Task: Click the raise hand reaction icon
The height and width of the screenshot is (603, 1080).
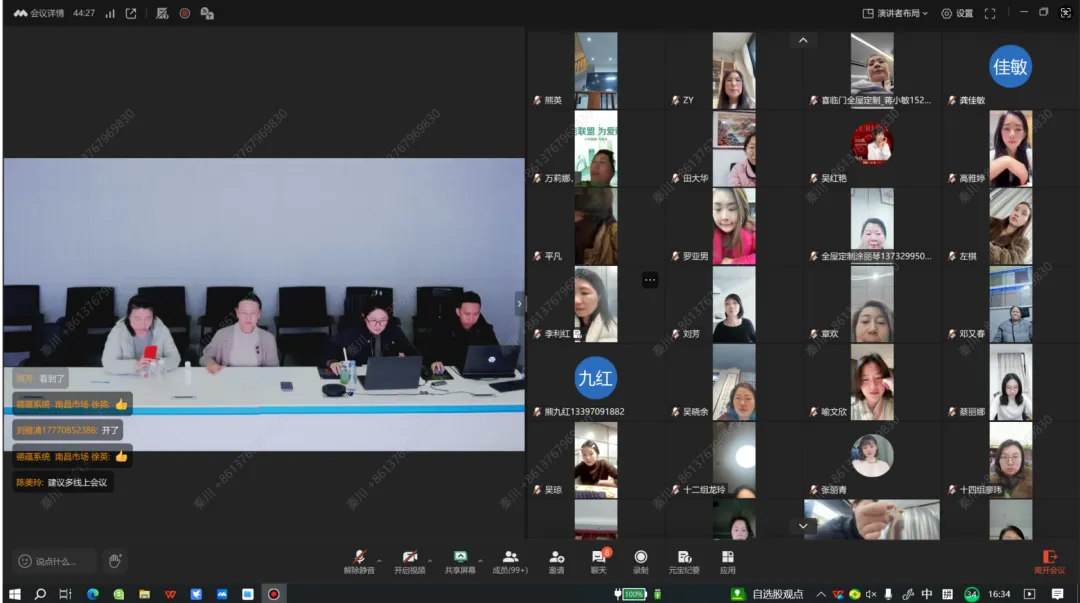Action: pyautogui.click(x=115, y=561)
